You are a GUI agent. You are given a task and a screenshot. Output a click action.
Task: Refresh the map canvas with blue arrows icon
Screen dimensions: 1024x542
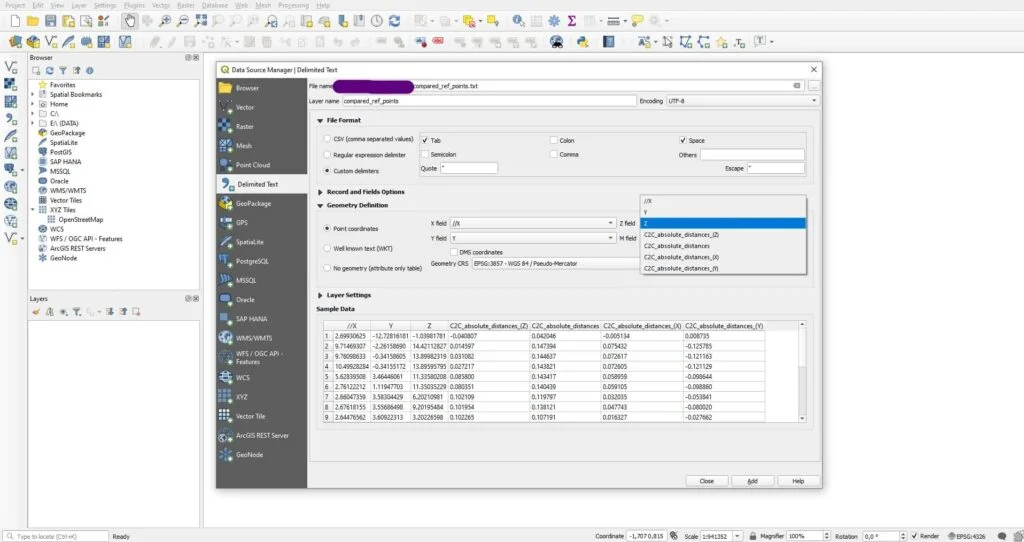394,21
